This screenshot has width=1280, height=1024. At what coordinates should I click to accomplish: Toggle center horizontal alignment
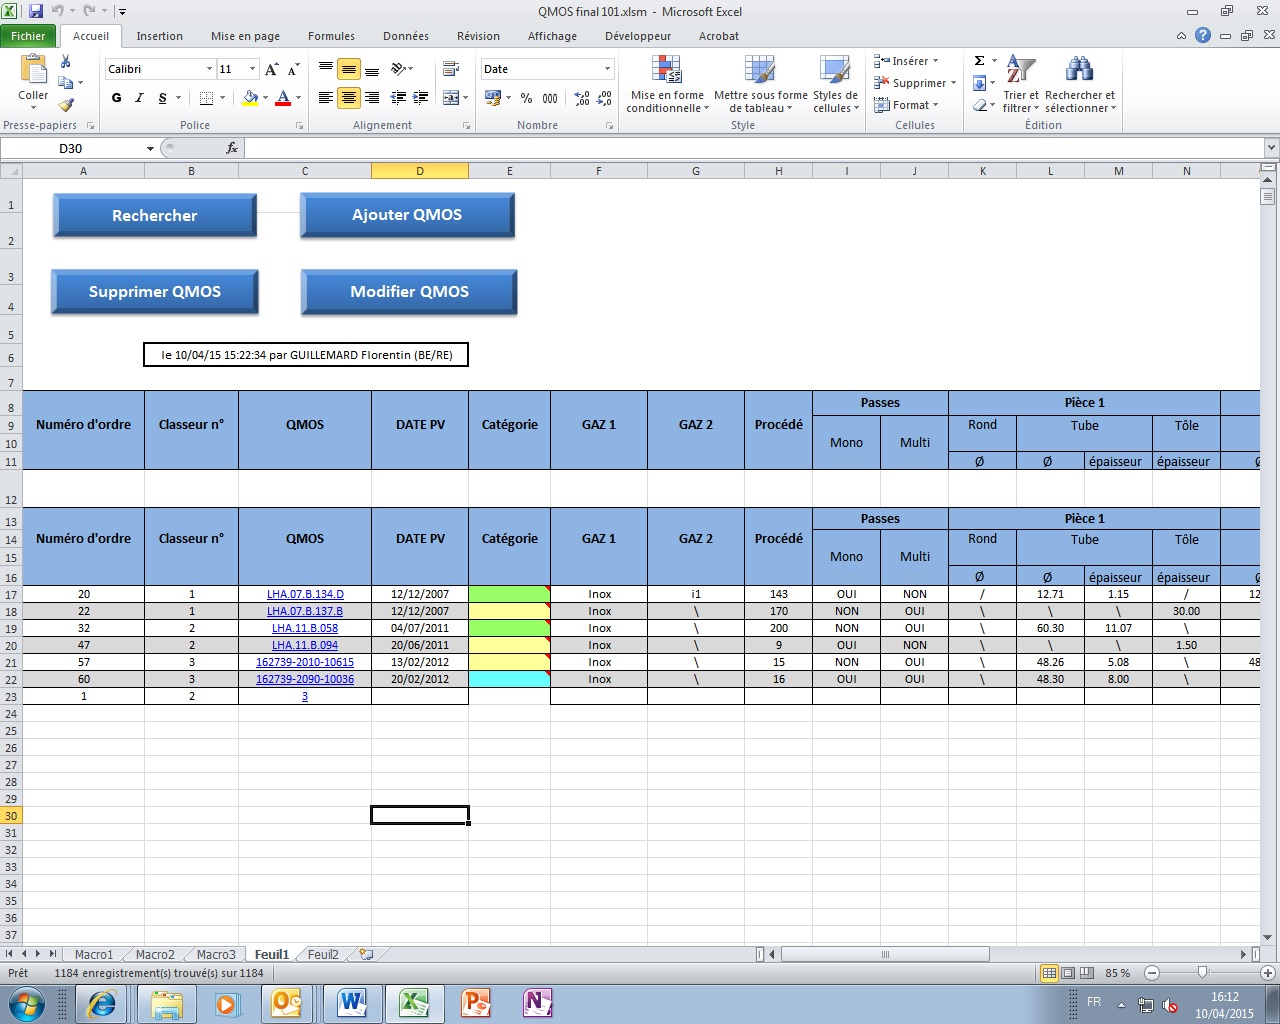349,97
